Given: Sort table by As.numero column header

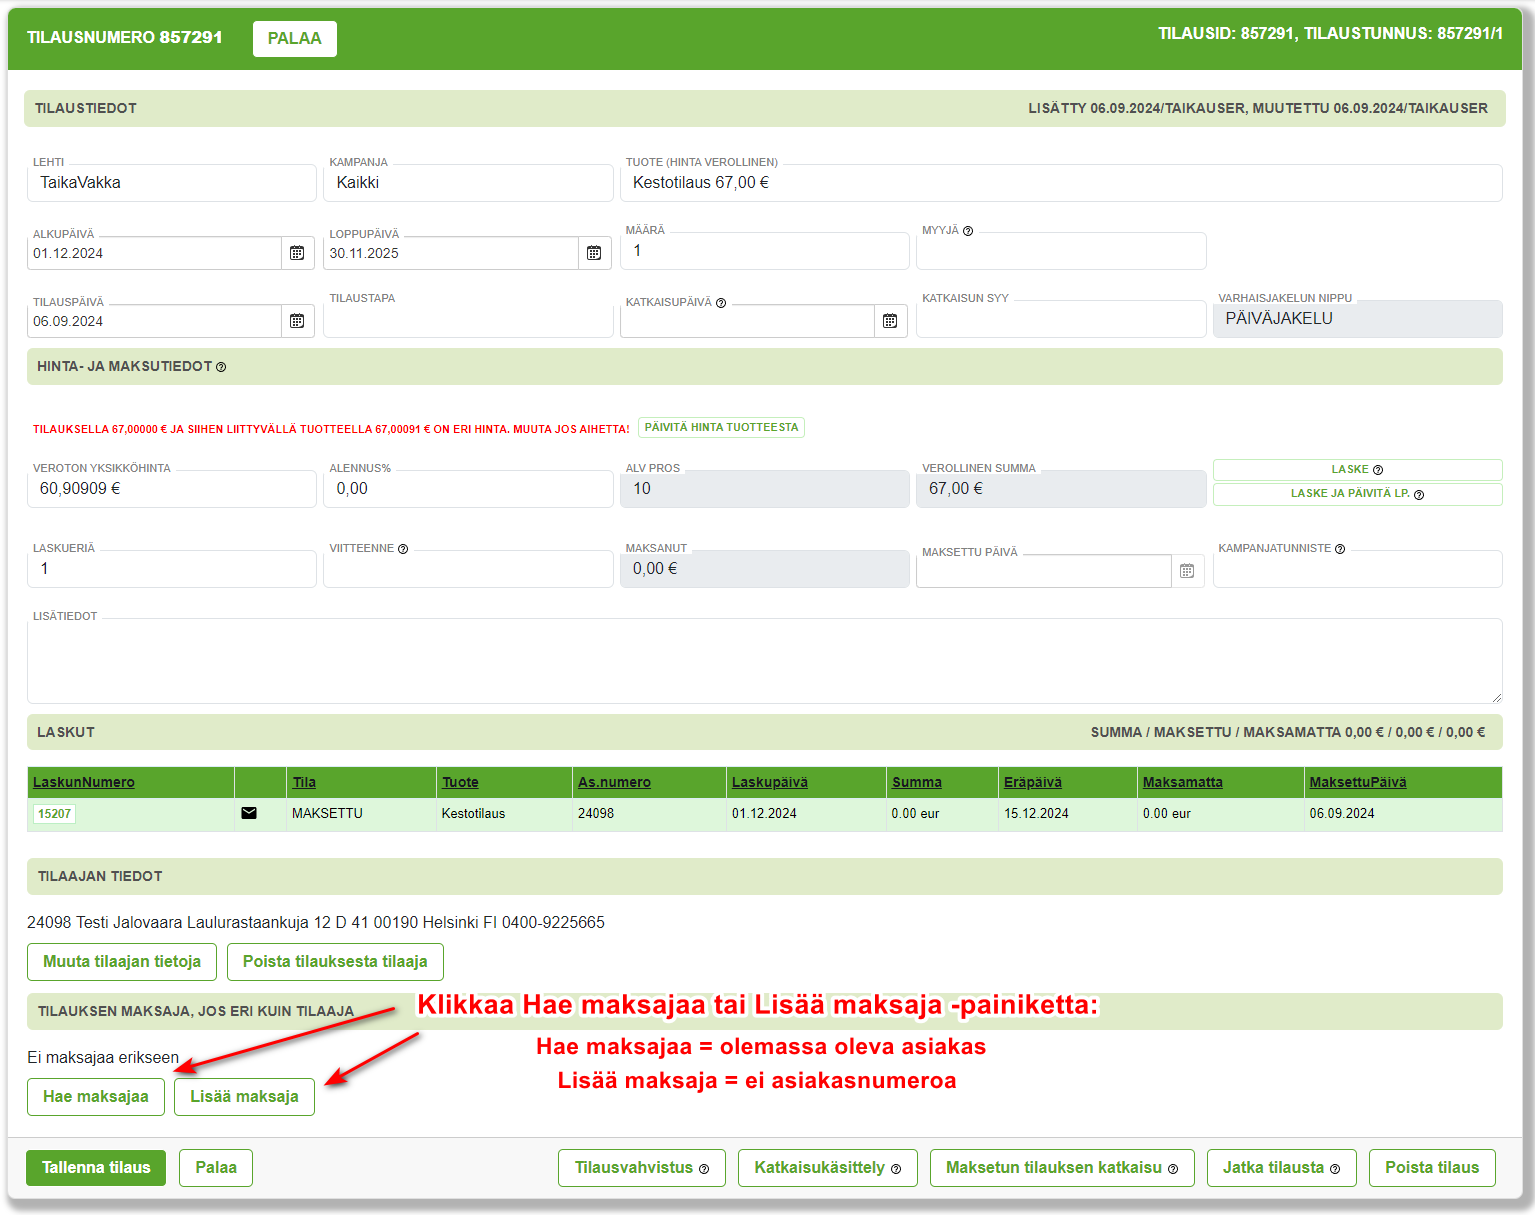Looking at the screenshot, I should click(614, 782).
